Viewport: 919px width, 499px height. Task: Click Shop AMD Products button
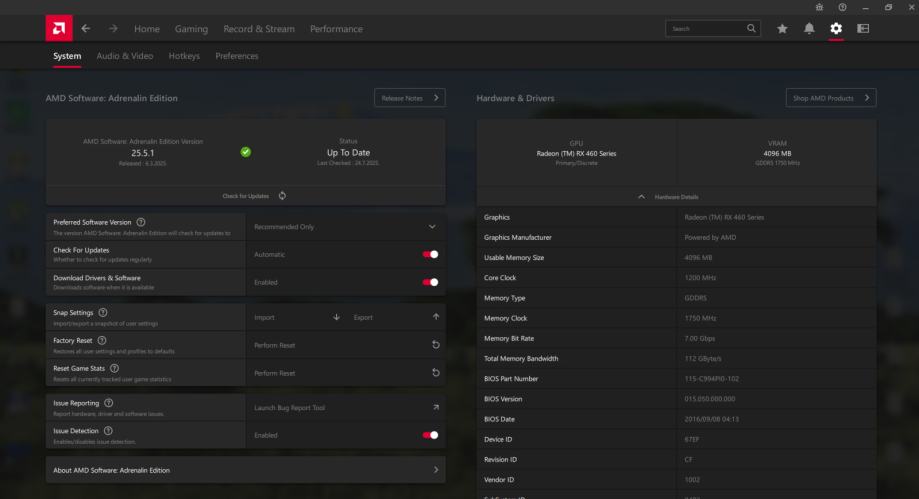pos(831,98)
